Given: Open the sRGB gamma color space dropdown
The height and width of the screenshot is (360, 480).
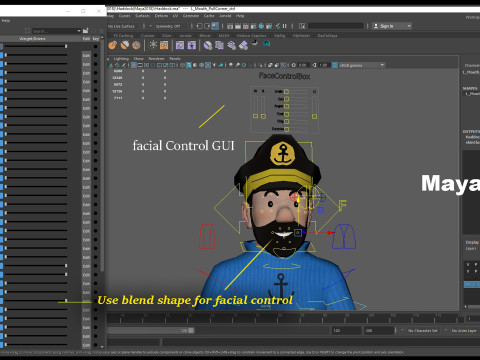Looking at the screenshot, I should (362, 65).
